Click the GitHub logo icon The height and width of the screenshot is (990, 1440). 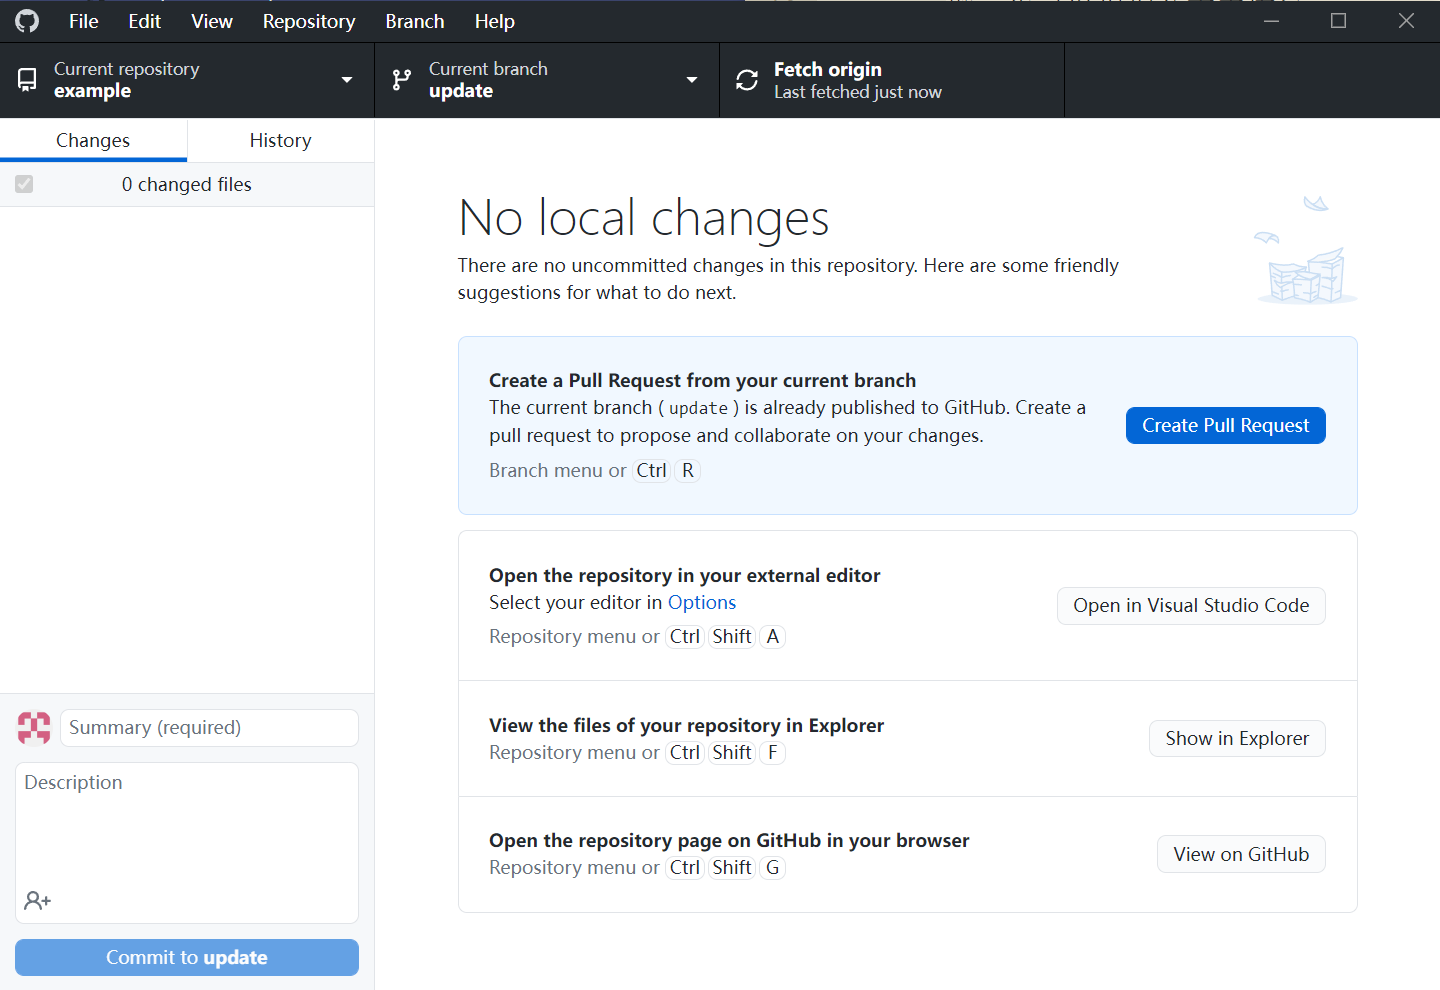pos(27,21)
